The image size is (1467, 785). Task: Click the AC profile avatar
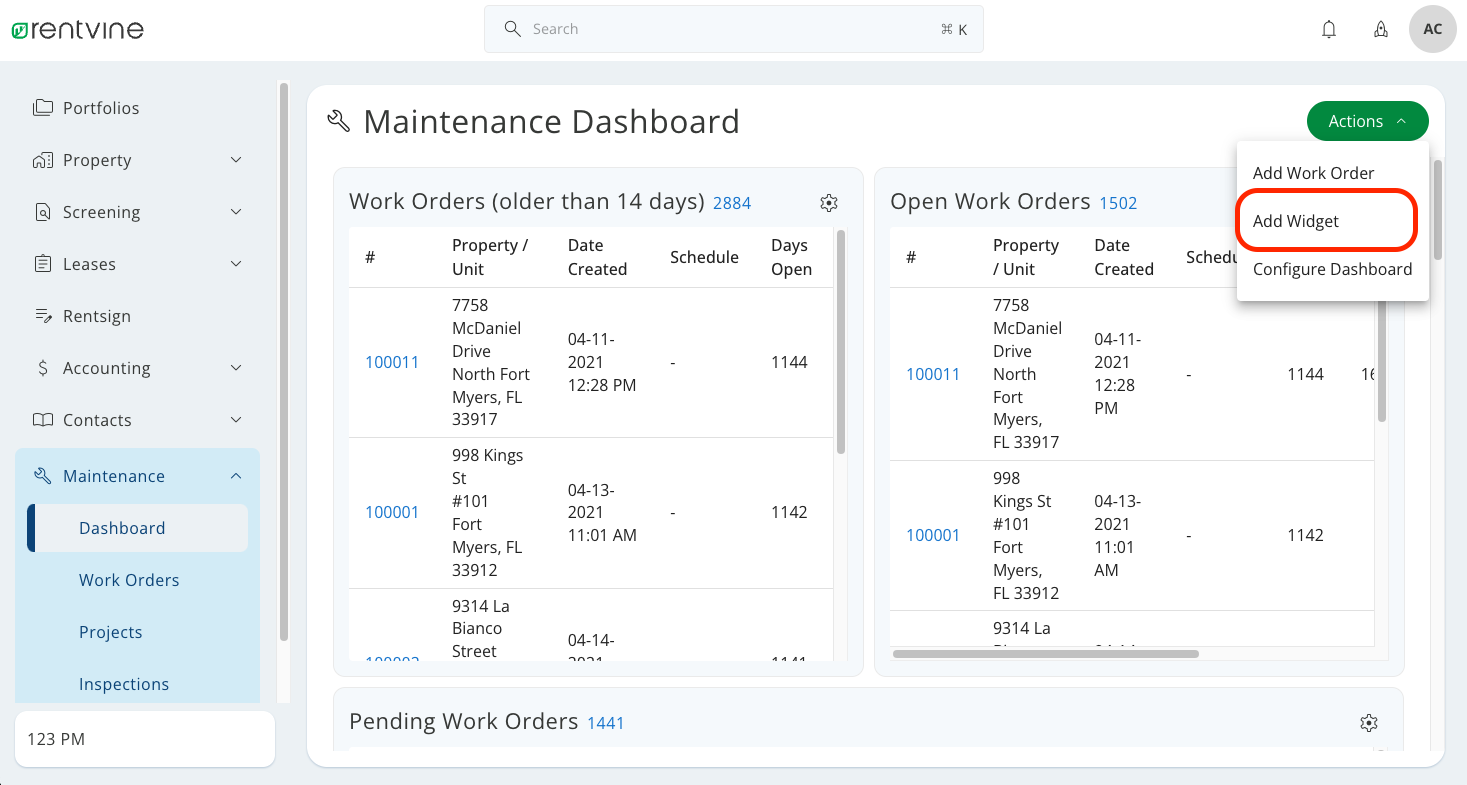click(1433, 29)
